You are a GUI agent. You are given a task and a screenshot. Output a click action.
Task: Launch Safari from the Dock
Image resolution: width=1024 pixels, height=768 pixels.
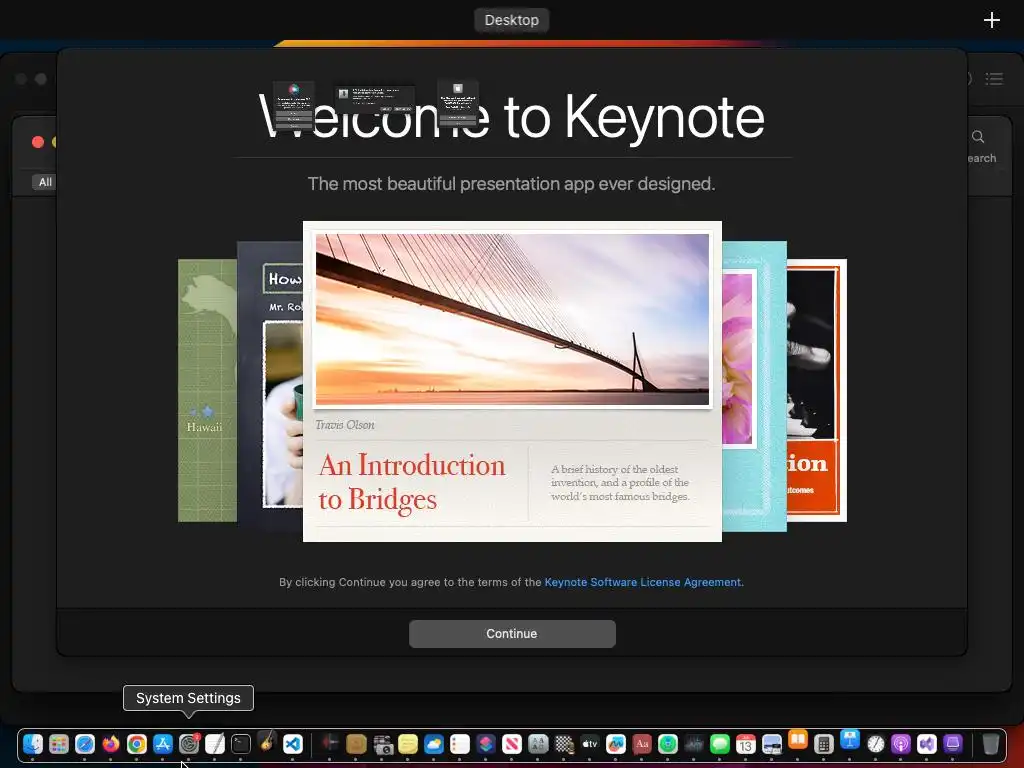pyautogui.click(x=85, y=744)
